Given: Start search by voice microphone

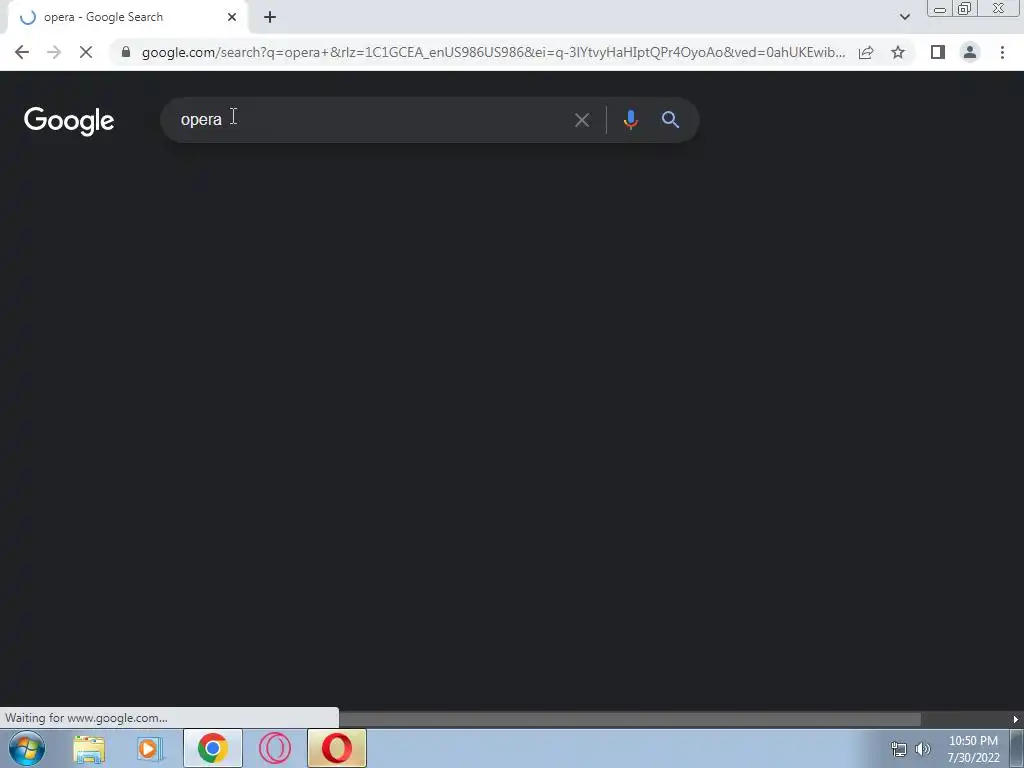Looking at the screenshot, I should click(630, 120).
